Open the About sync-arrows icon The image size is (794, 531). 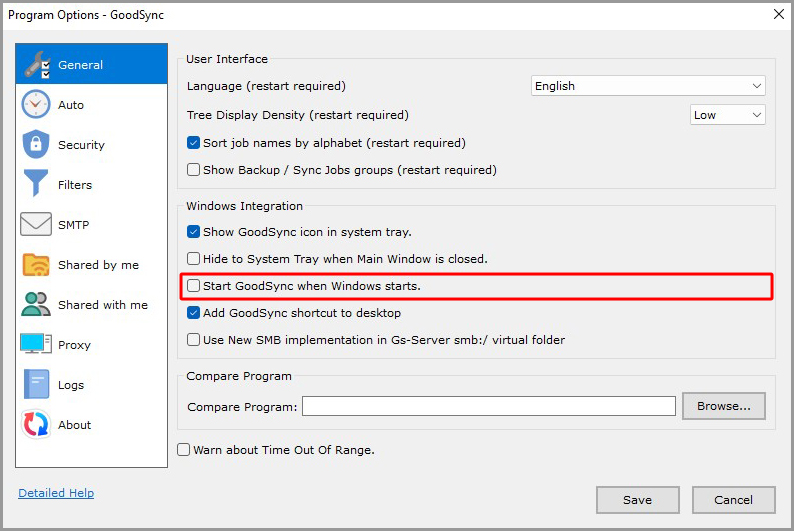[36, 425]
